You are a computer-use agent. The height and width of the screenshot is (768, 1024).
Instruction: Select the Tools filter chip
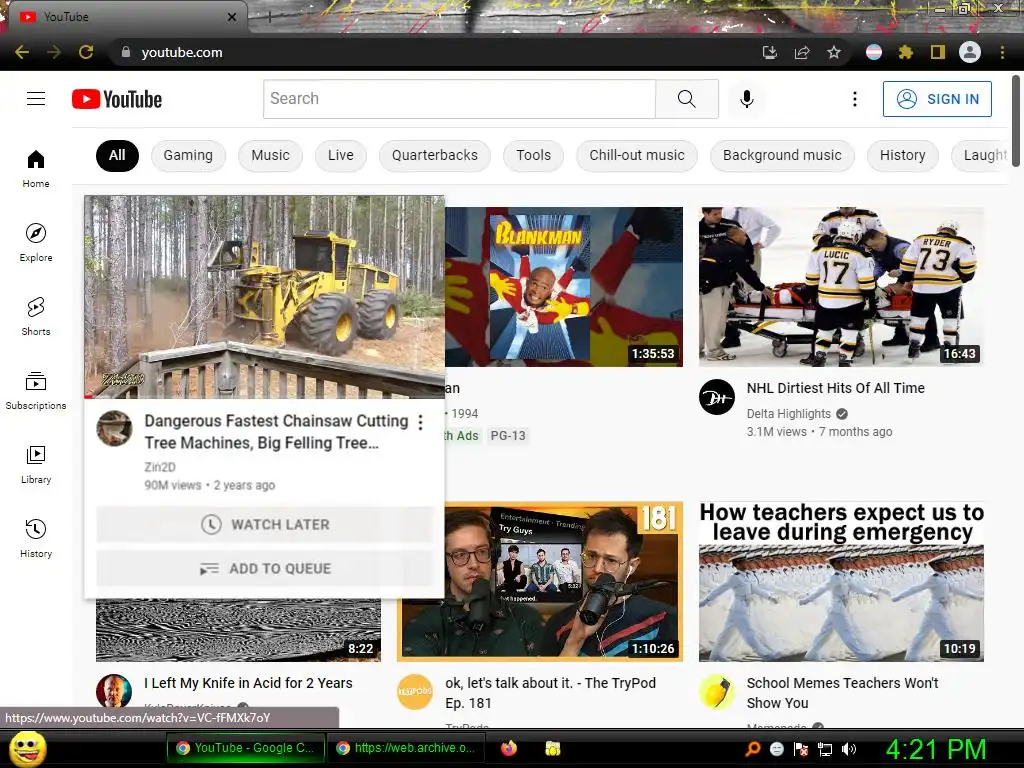[534, 155]
